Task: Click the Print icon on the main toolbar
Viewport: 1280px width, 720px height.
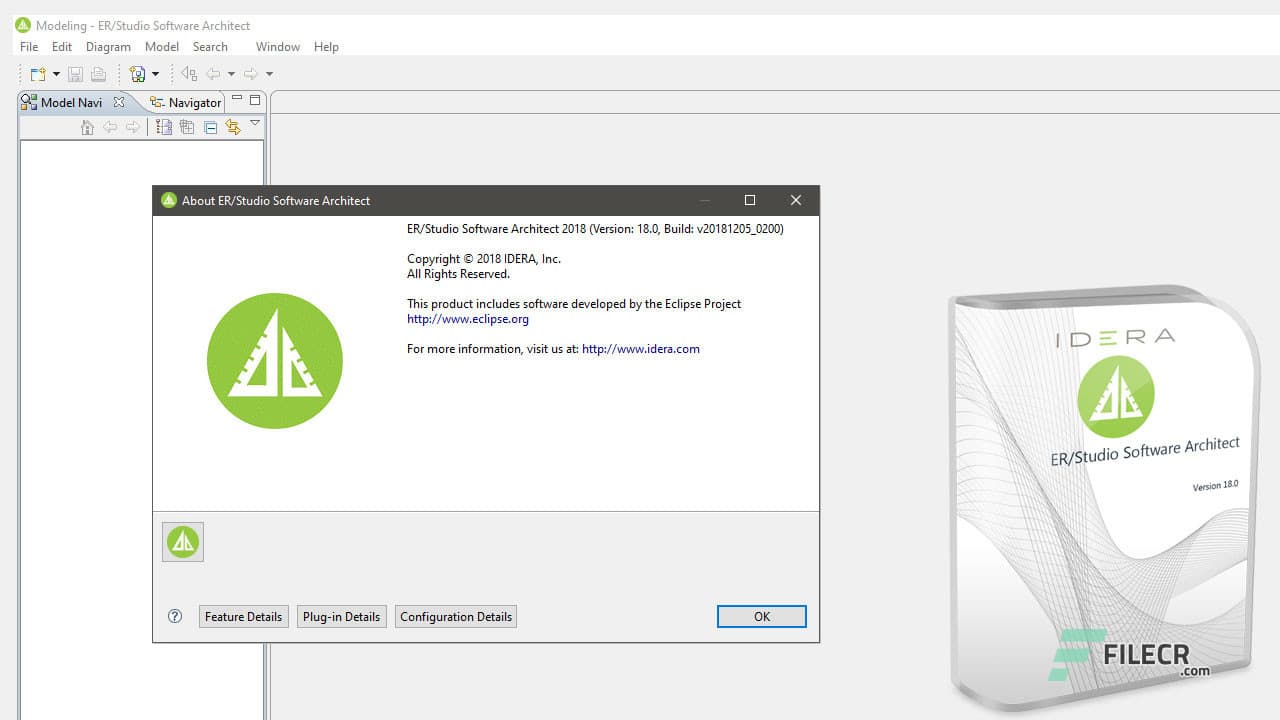Action: pyautogui.click(x=98, y=73)
